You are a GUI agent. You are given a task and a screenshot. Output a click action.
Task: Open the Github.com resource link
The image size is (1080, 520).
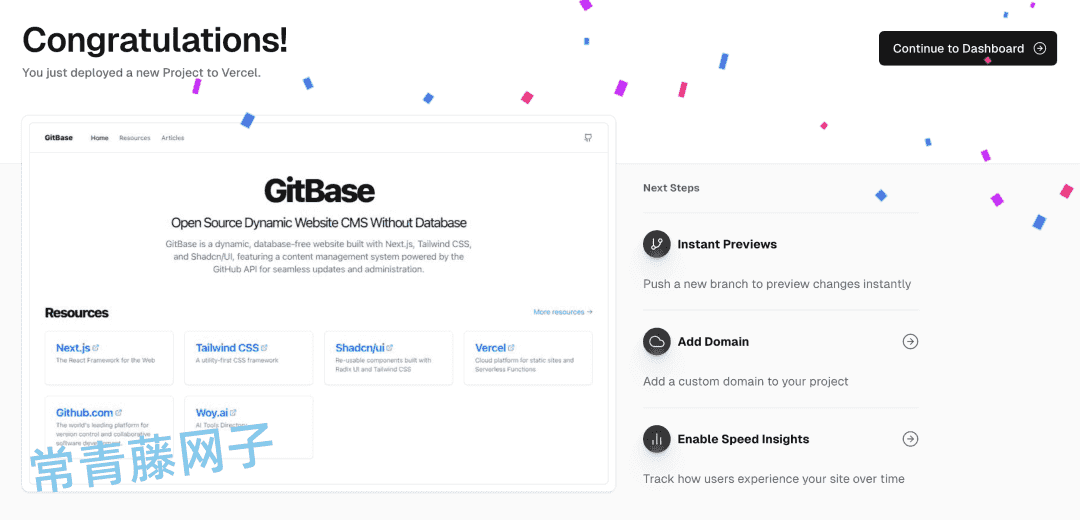coord(85,413)
